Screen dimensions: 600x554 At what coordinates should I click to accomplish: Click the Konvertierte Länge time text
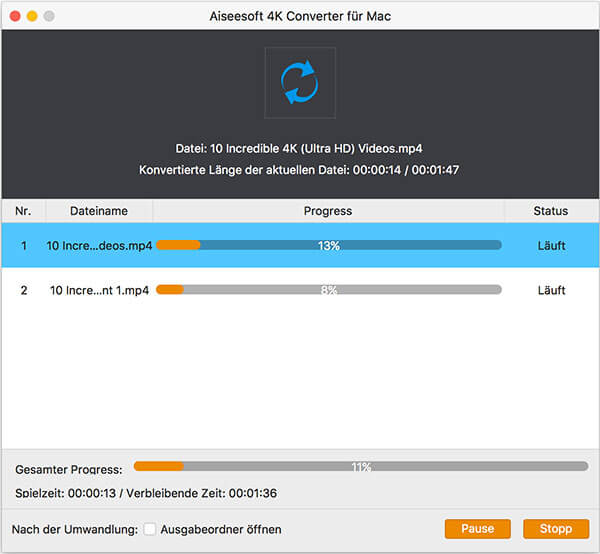(x=299, y=170)
